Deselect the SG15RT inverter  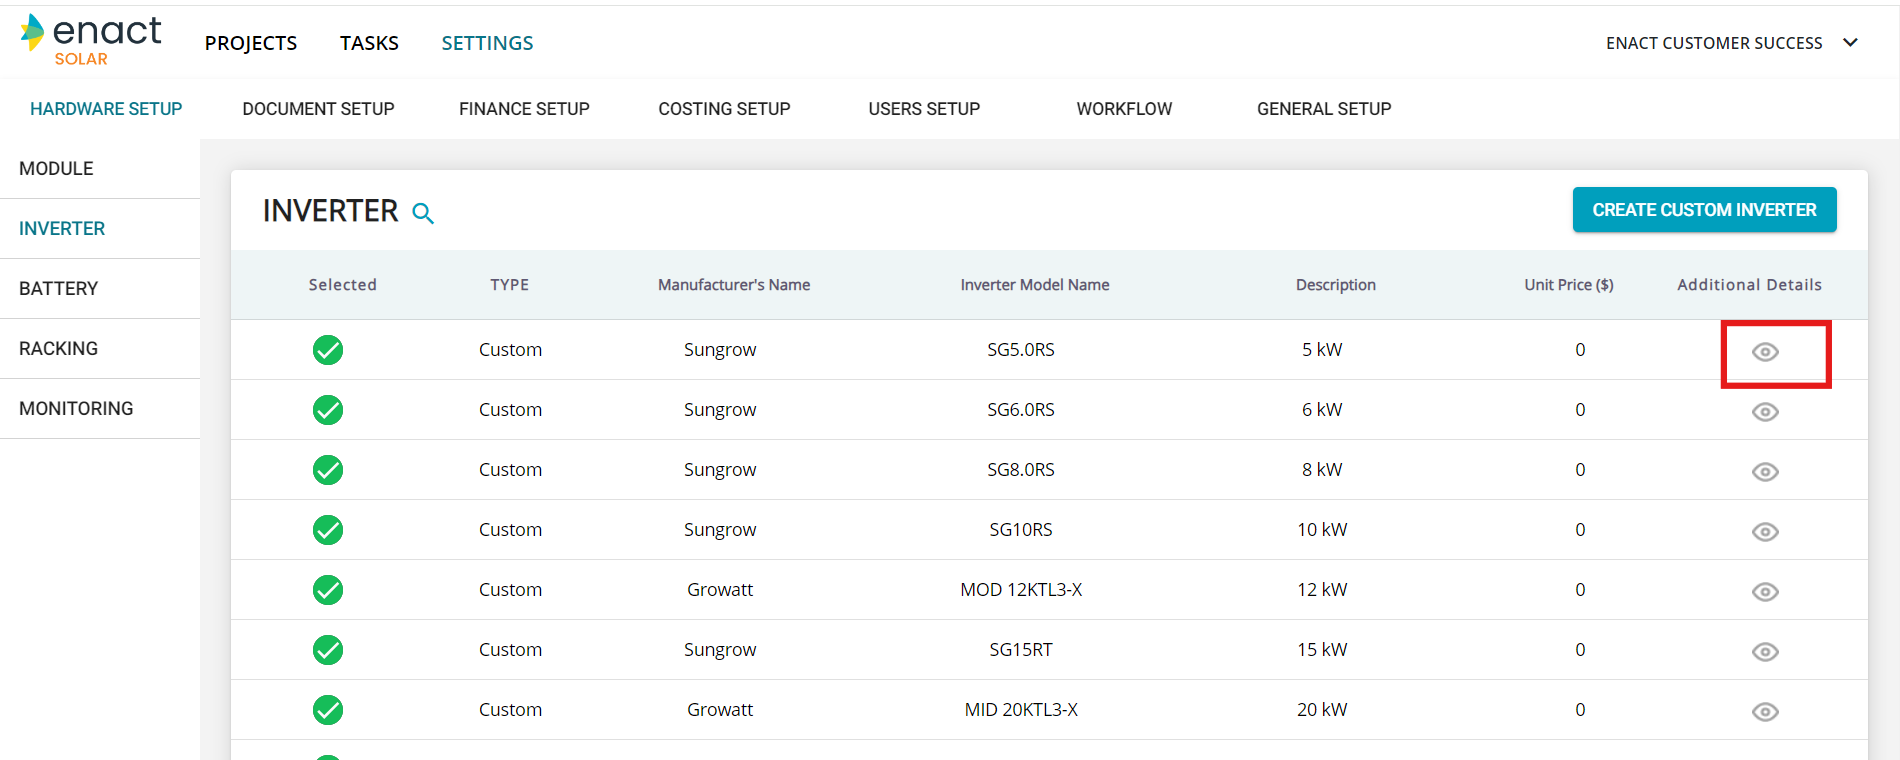coord(328,650)
